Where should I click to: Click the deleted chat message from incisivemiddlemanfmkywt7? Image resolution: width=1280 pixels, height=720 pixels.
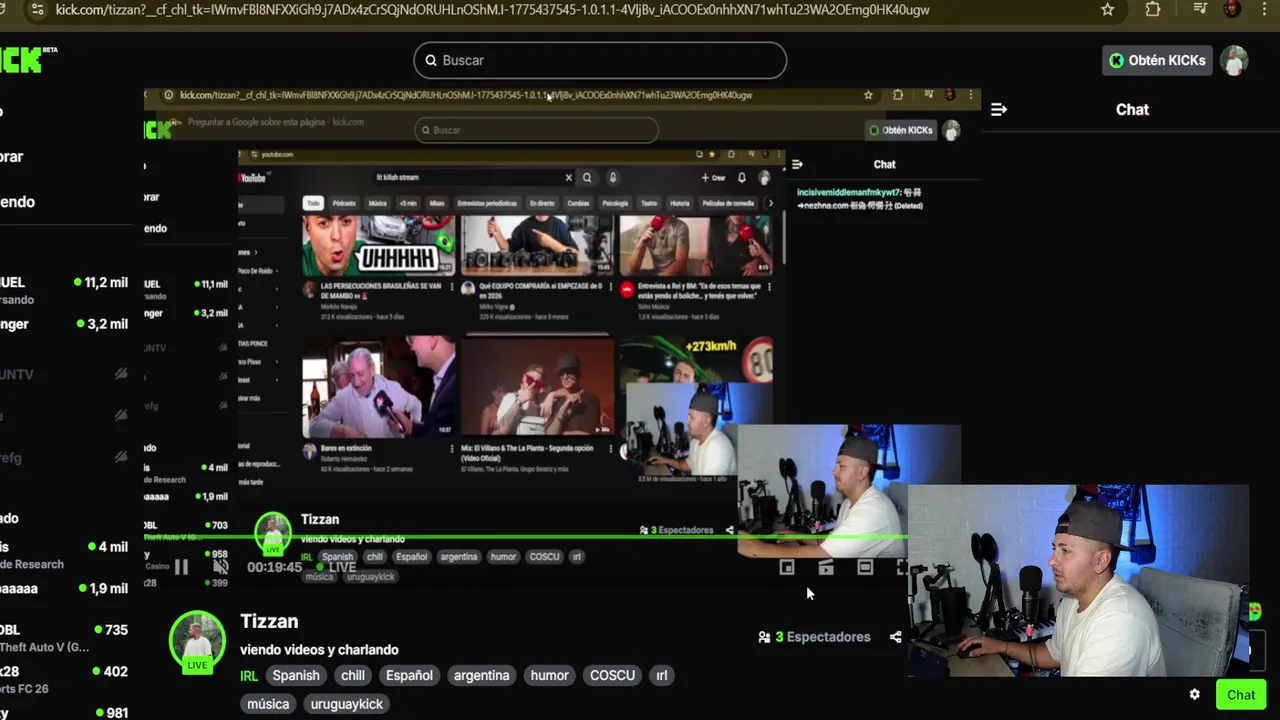tap(860, 199)
